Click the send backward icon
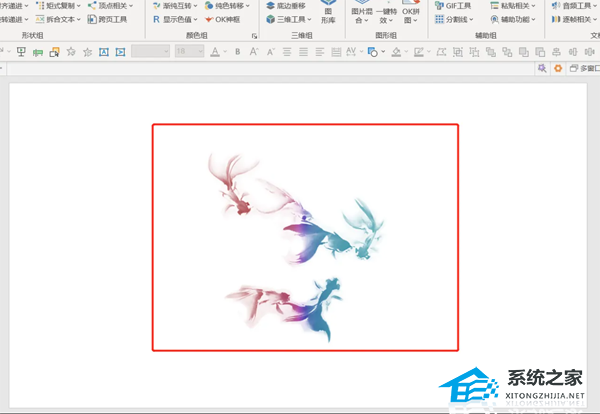Screen dimensions: 600x414 507,52
